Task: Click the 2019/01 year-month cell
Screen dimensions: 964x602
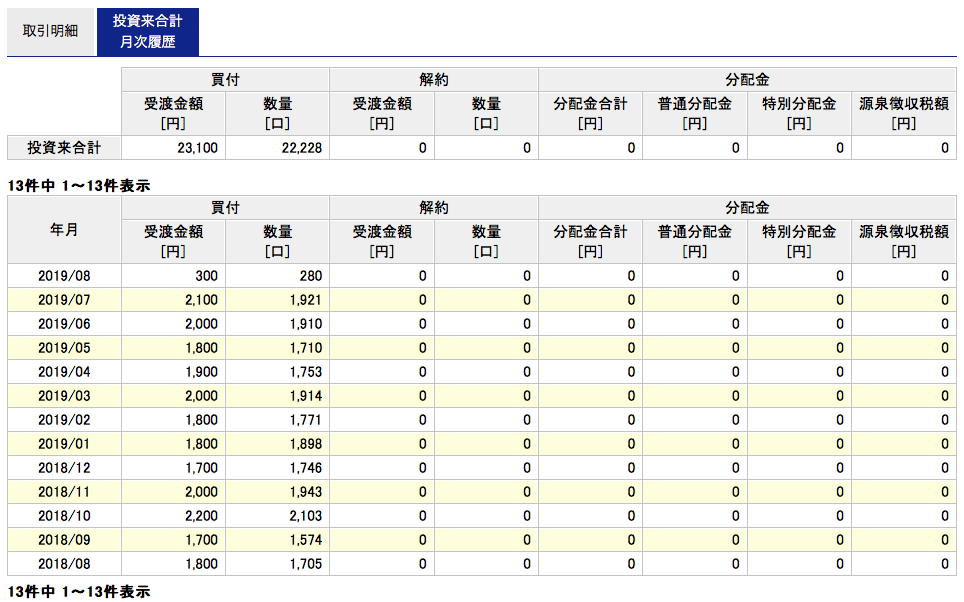Action: tap(64, 444)
